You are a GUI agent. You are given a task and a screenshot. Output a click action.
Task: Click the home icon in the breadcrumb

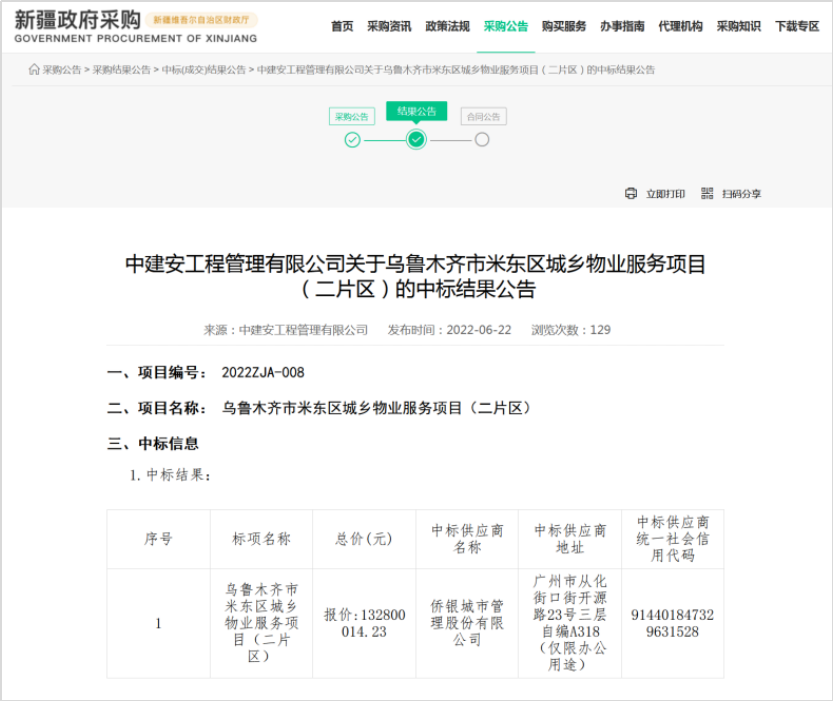click(x=34, y=70)
